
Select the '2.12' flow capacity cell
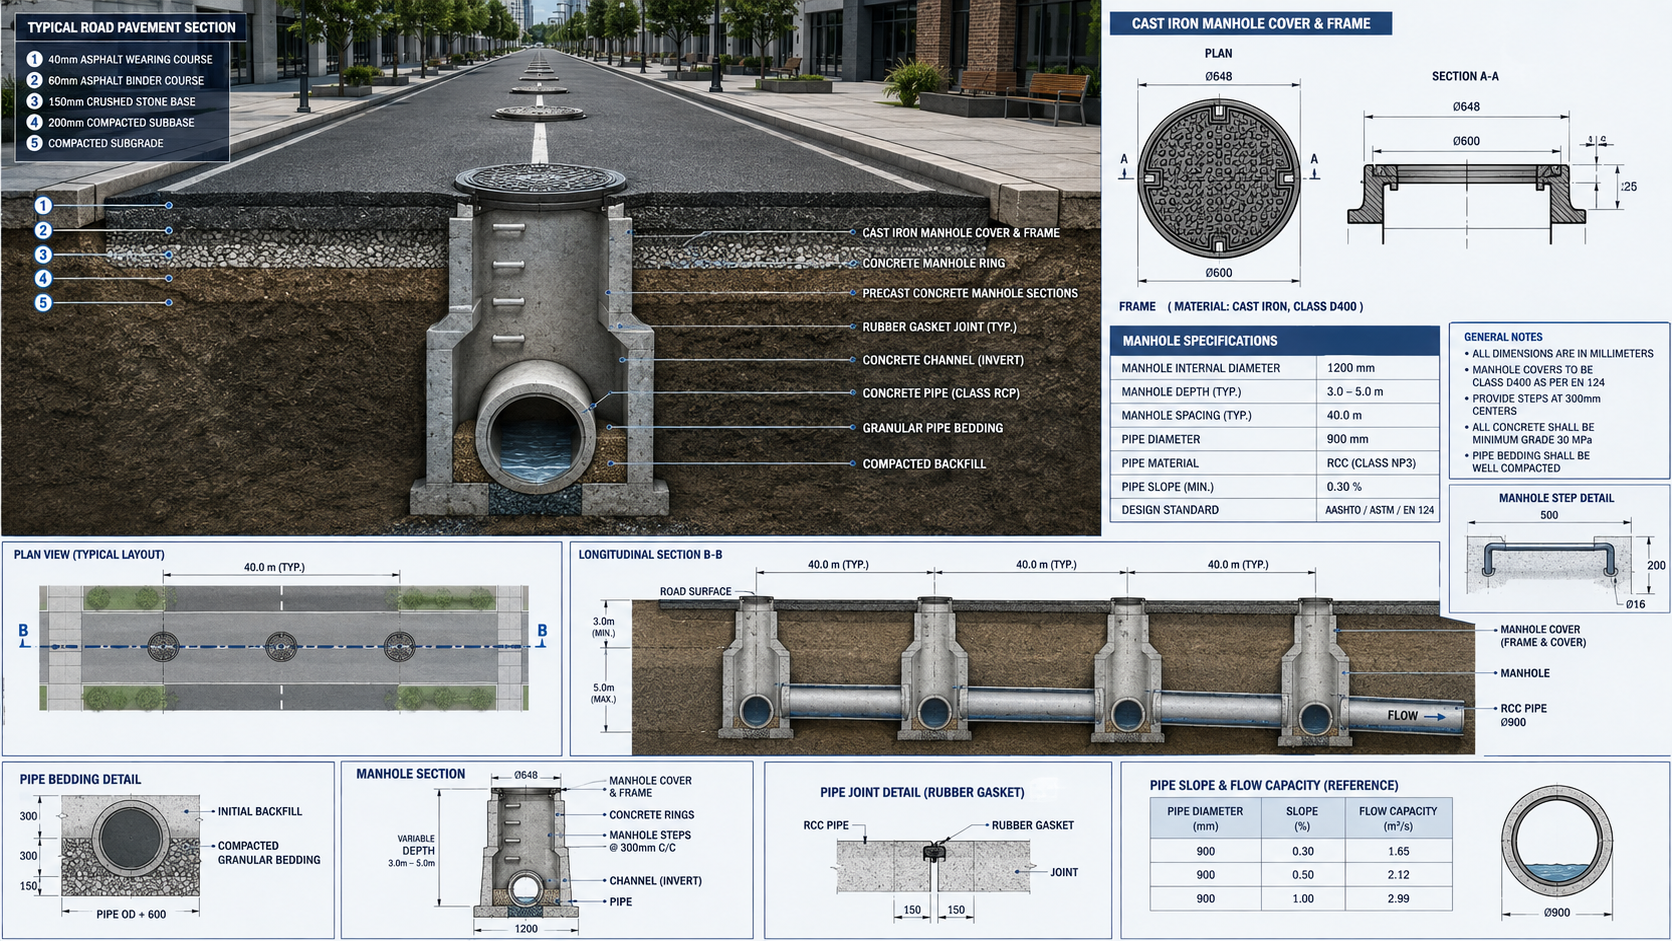pos(1398,875)
